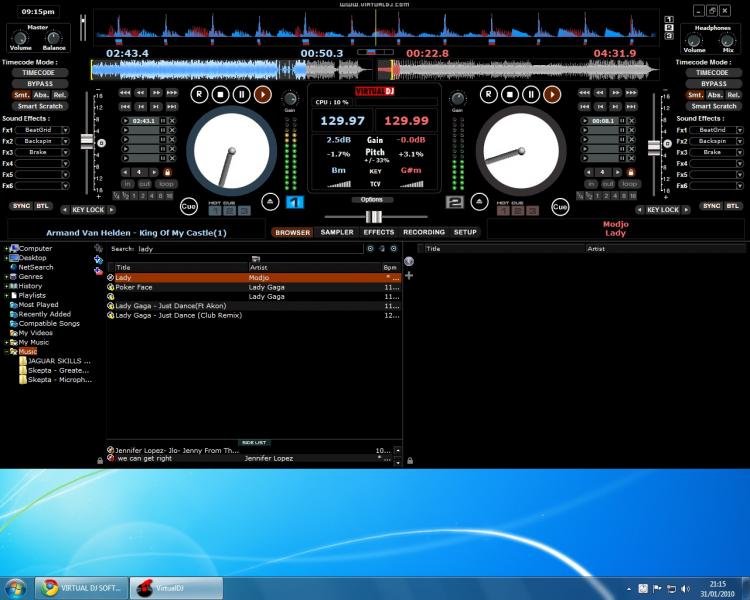Open the Fx2 Backspin dropdown on left deck
The image size is (750, 600).
coord(66,141)
